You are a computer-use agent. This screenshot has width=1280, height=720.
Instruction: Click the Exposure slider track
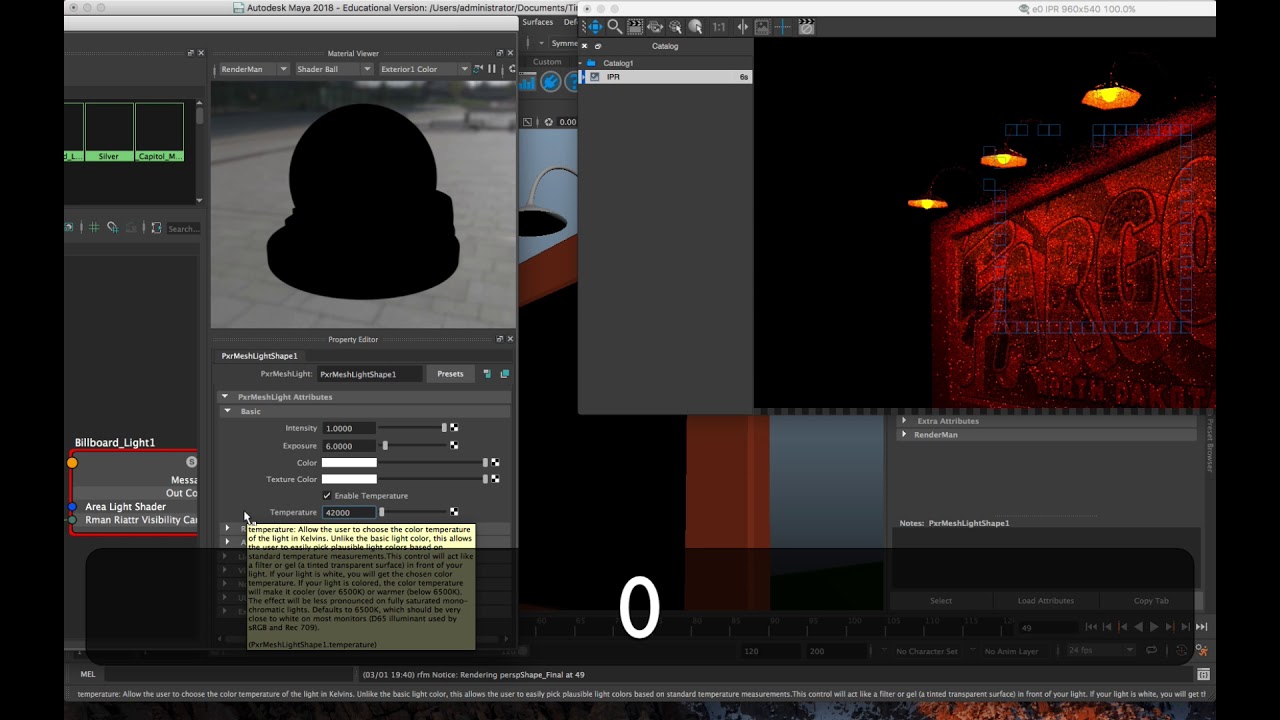click(x=412, y=446)
